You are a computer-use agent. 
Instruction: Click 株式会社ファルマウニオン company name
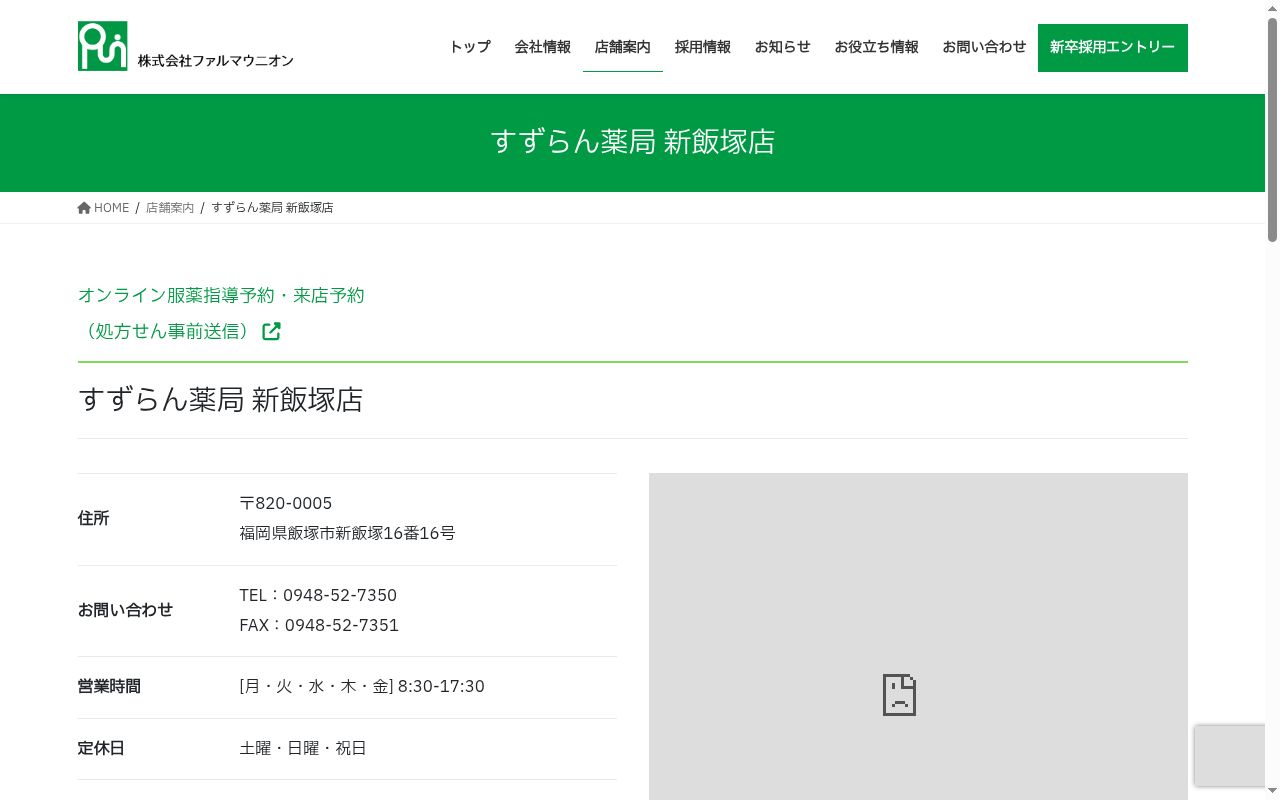216,61
